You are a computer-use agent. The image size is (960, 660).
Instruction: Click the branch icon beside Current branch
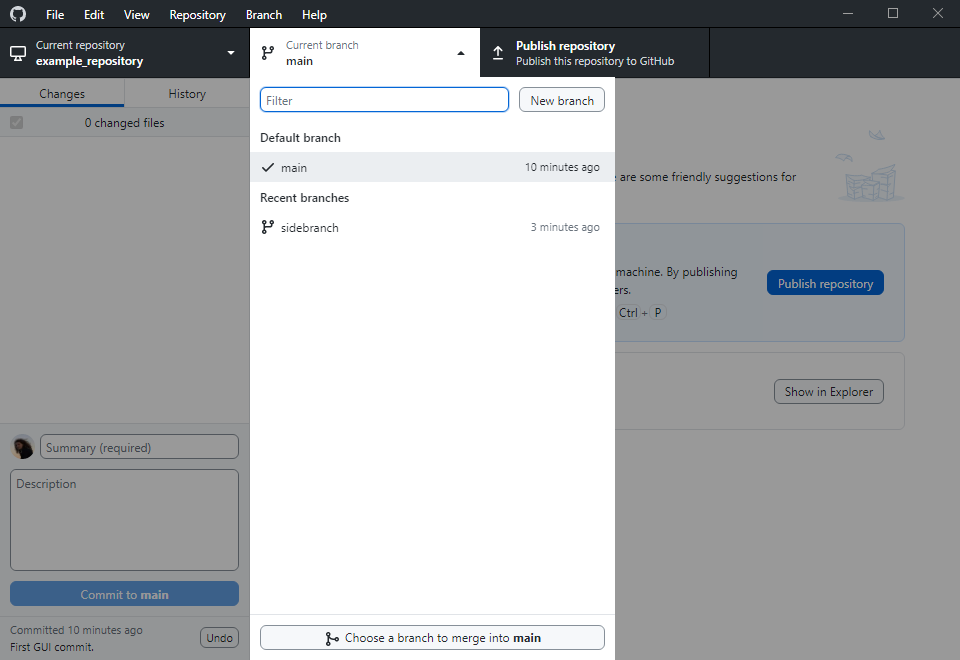click(268, 53)
